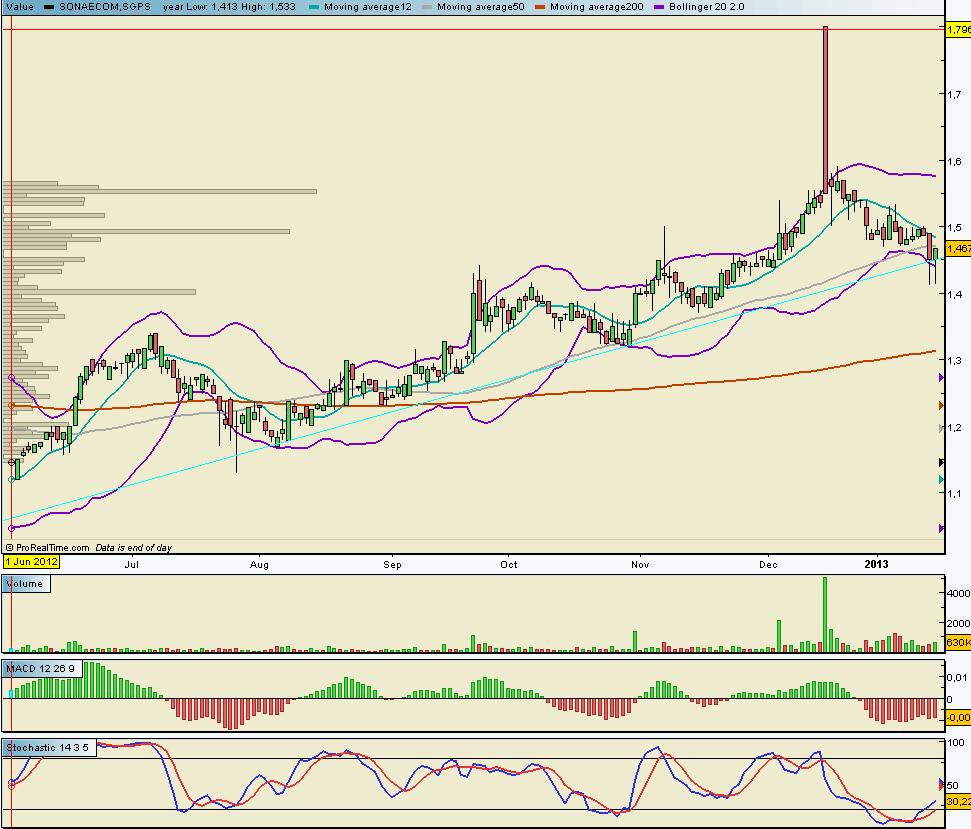Click the Moving average200 legend label
Screen dimensions: 971x829
(x=597, y=7)
